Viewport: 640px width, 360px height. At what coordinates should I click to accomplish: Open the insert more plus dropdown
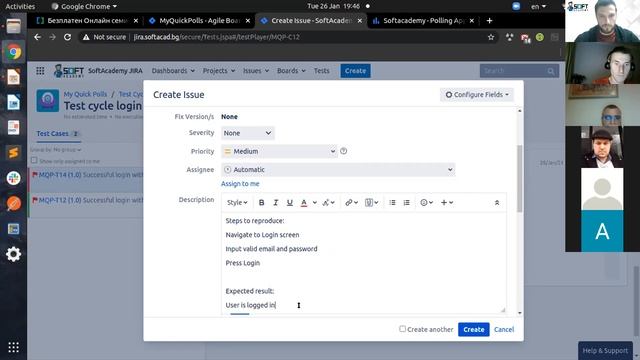(x=447, y=202)
